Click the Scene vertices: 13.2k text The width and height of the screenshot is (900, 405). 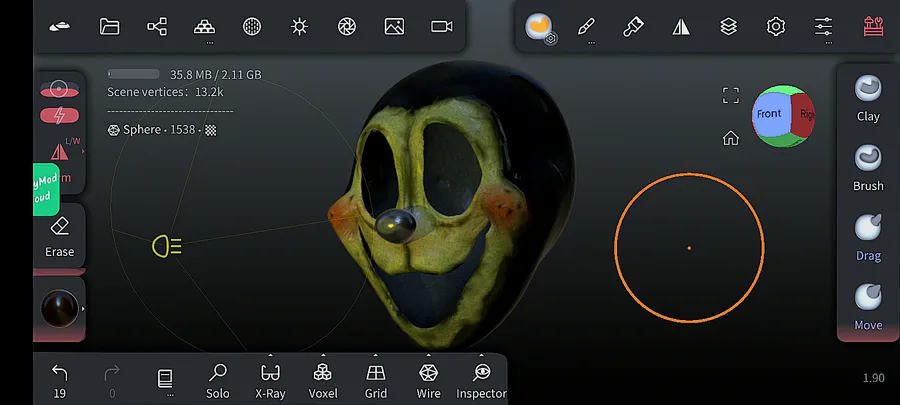[165, 92]
